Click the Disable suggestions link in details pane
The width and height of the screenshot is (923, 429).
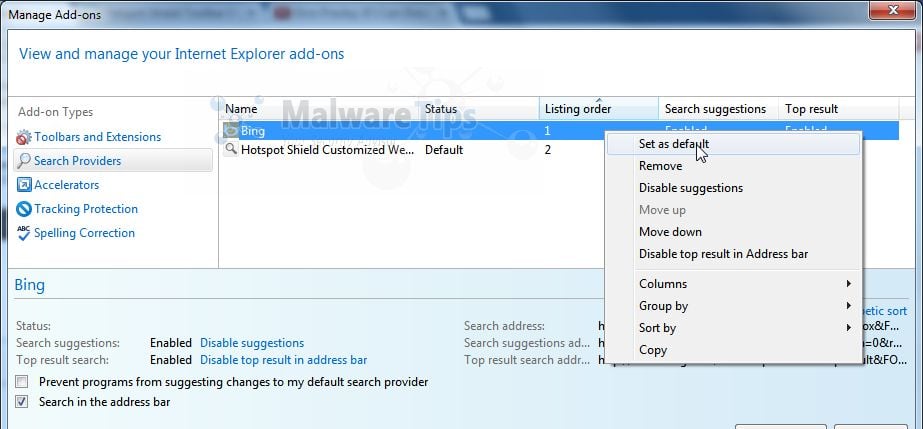tap(252, 342)
